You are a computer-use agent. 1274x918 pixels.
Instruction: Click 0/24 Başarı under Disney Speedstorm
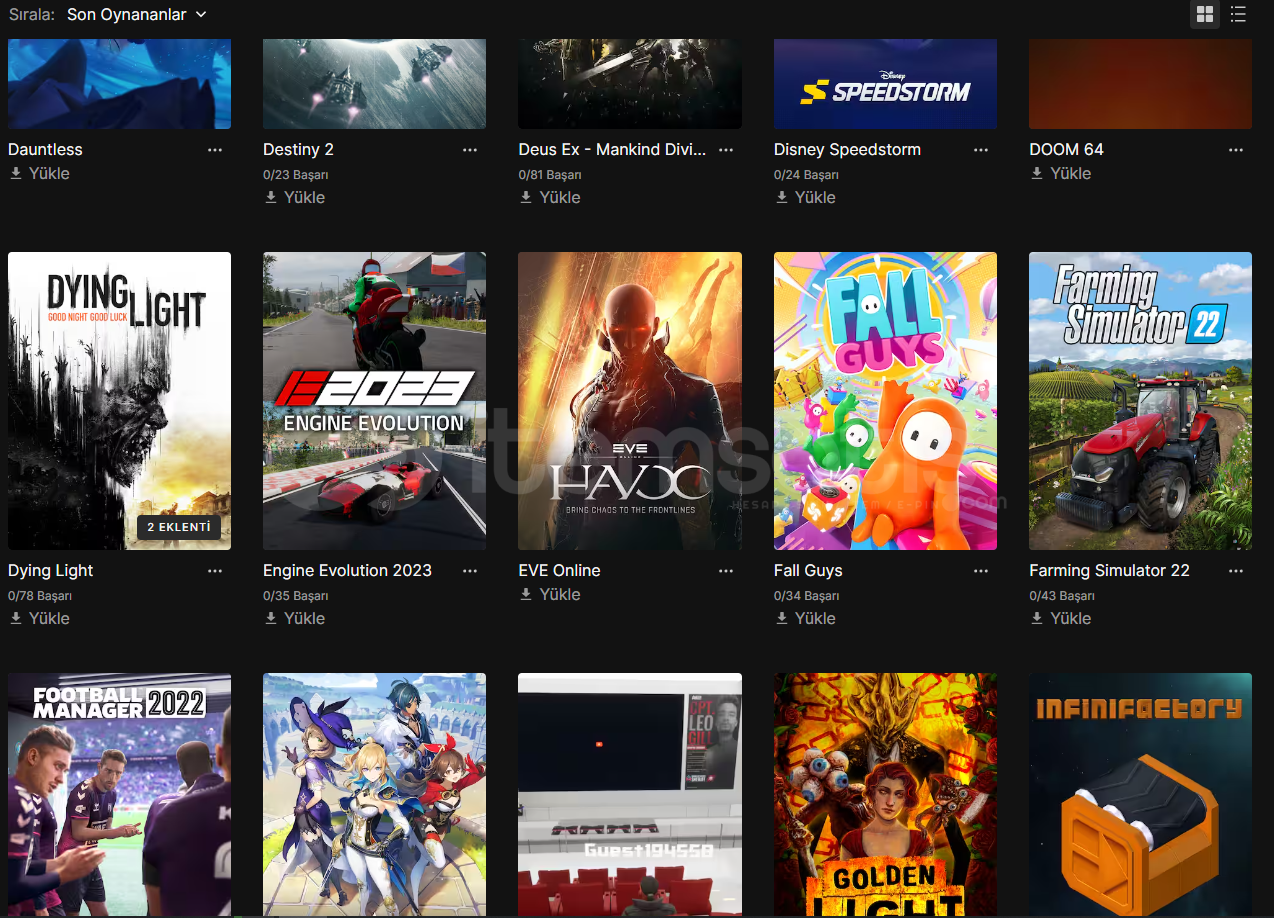tap(806, 175)
